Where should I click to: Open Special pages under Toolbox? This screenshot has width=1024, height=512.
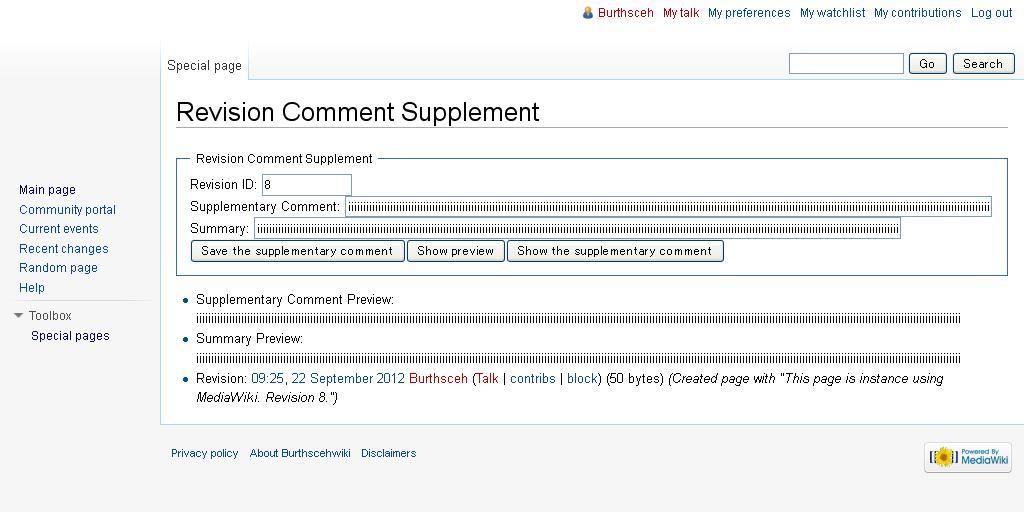tap(71, 336)
